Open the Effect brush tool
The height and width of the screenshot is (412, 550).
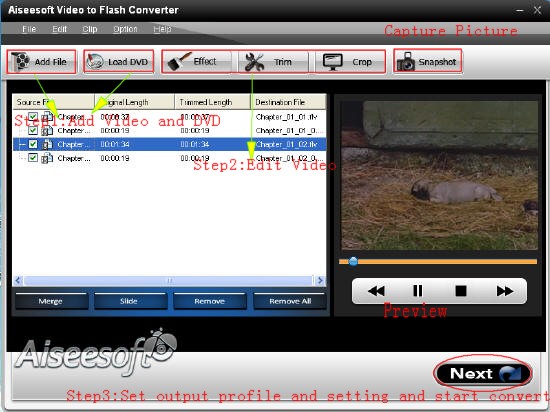click(x=180, y=62)
